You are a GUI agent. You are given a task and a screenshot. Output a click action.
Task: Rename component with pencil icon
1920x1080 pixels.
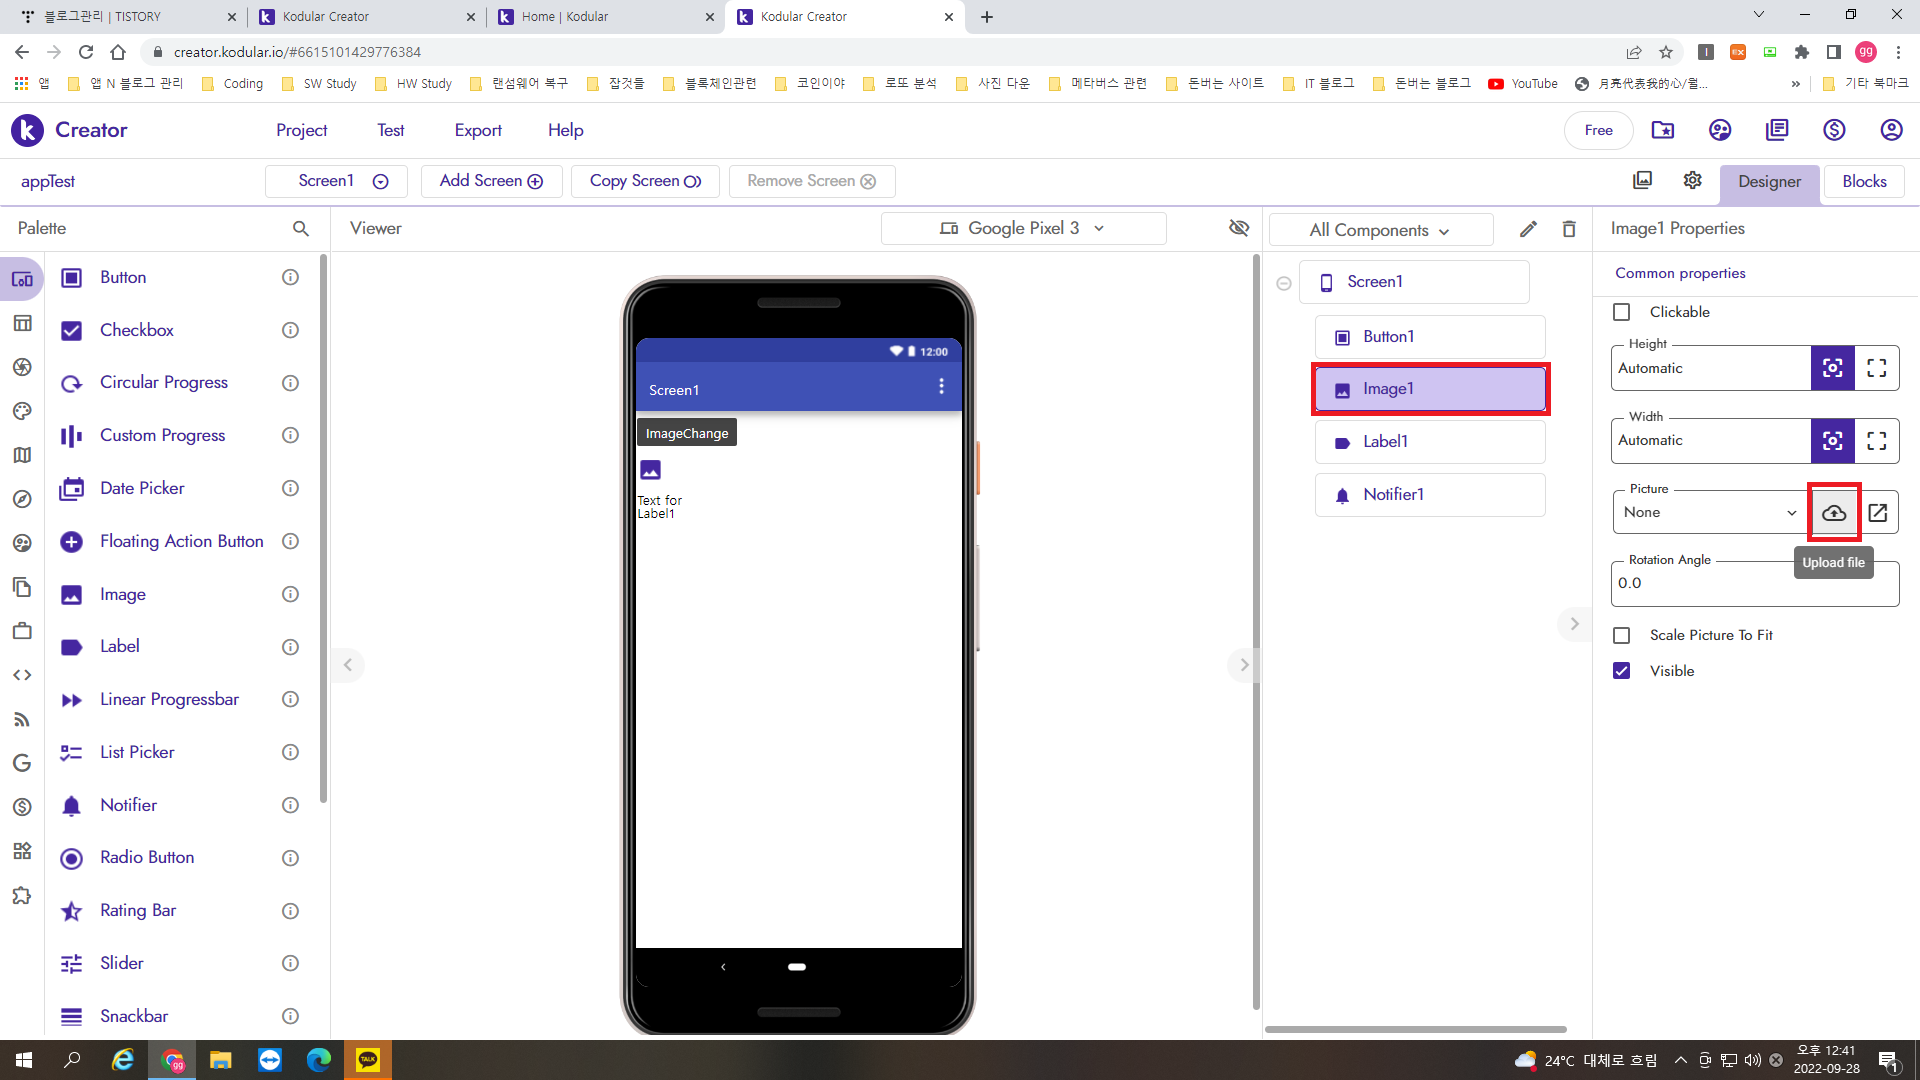(x=1528, y=229)
